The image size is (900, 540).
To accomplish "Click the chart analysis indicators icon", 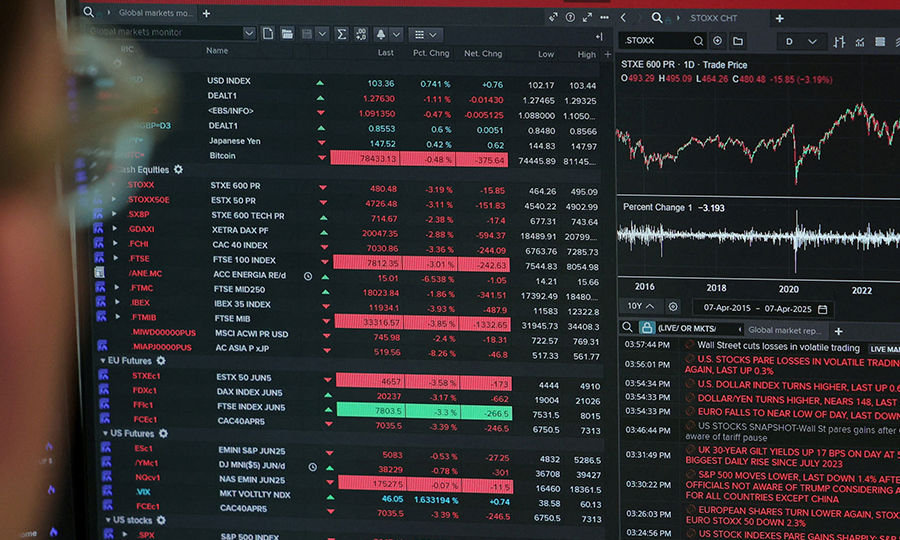I will 860,41.
